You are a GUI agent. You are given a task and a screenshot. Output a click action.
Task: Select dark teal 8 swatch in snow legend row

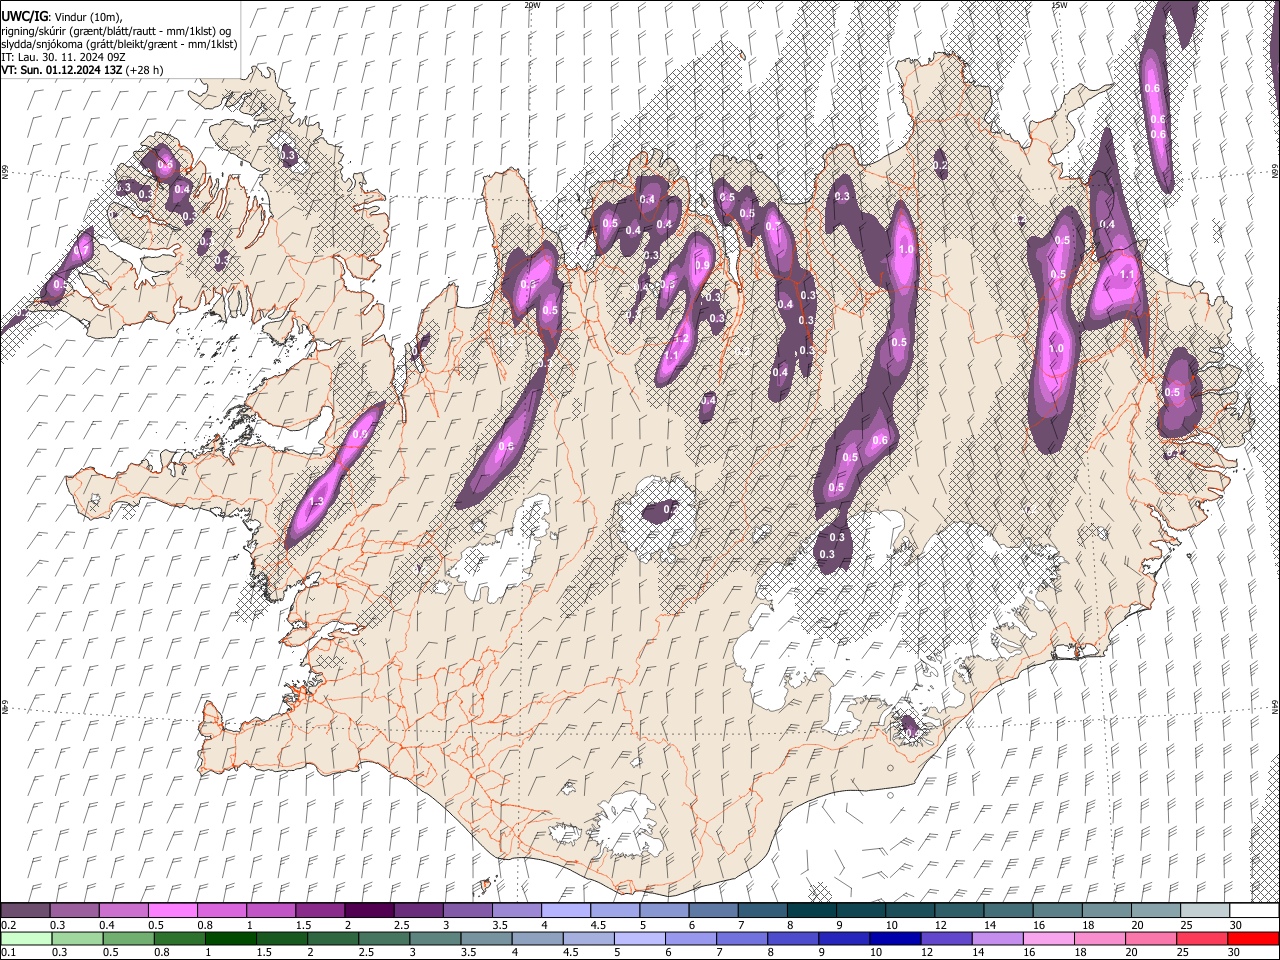(x=811, y=911)
